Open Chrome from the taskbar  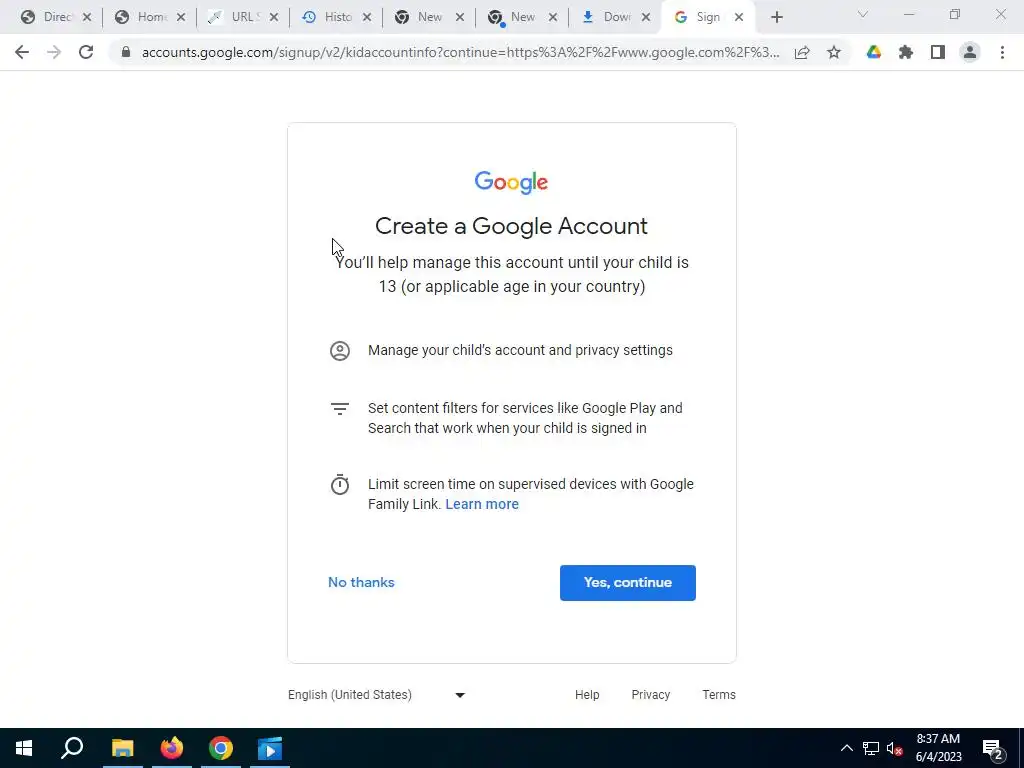pyautogui.click(x=221, y=748)
